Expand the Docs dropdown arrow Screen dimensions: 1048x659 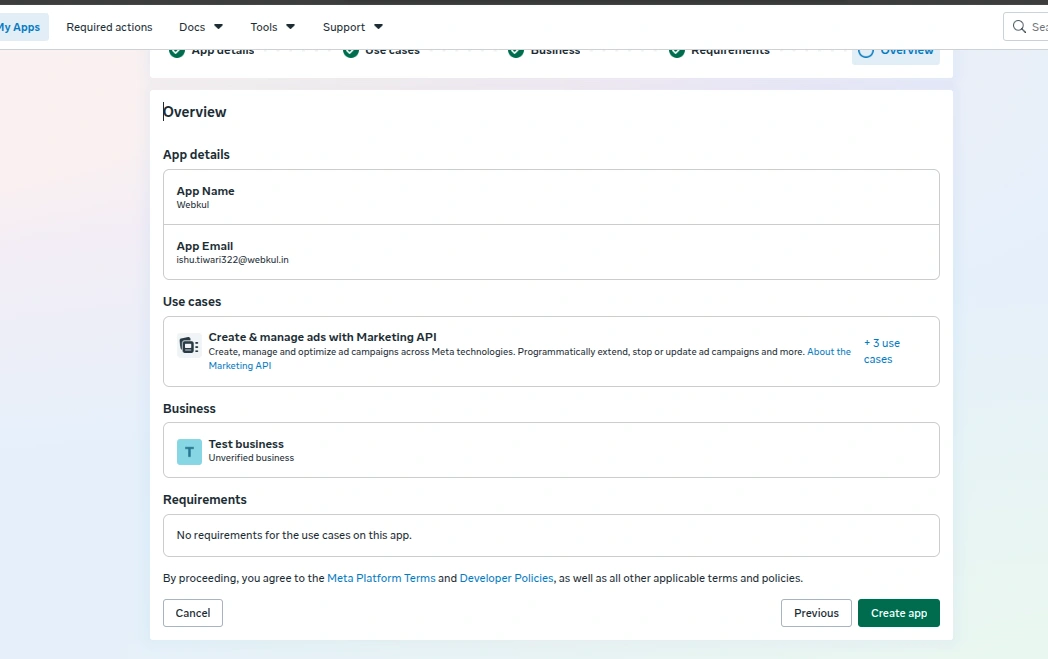[218, 27]
